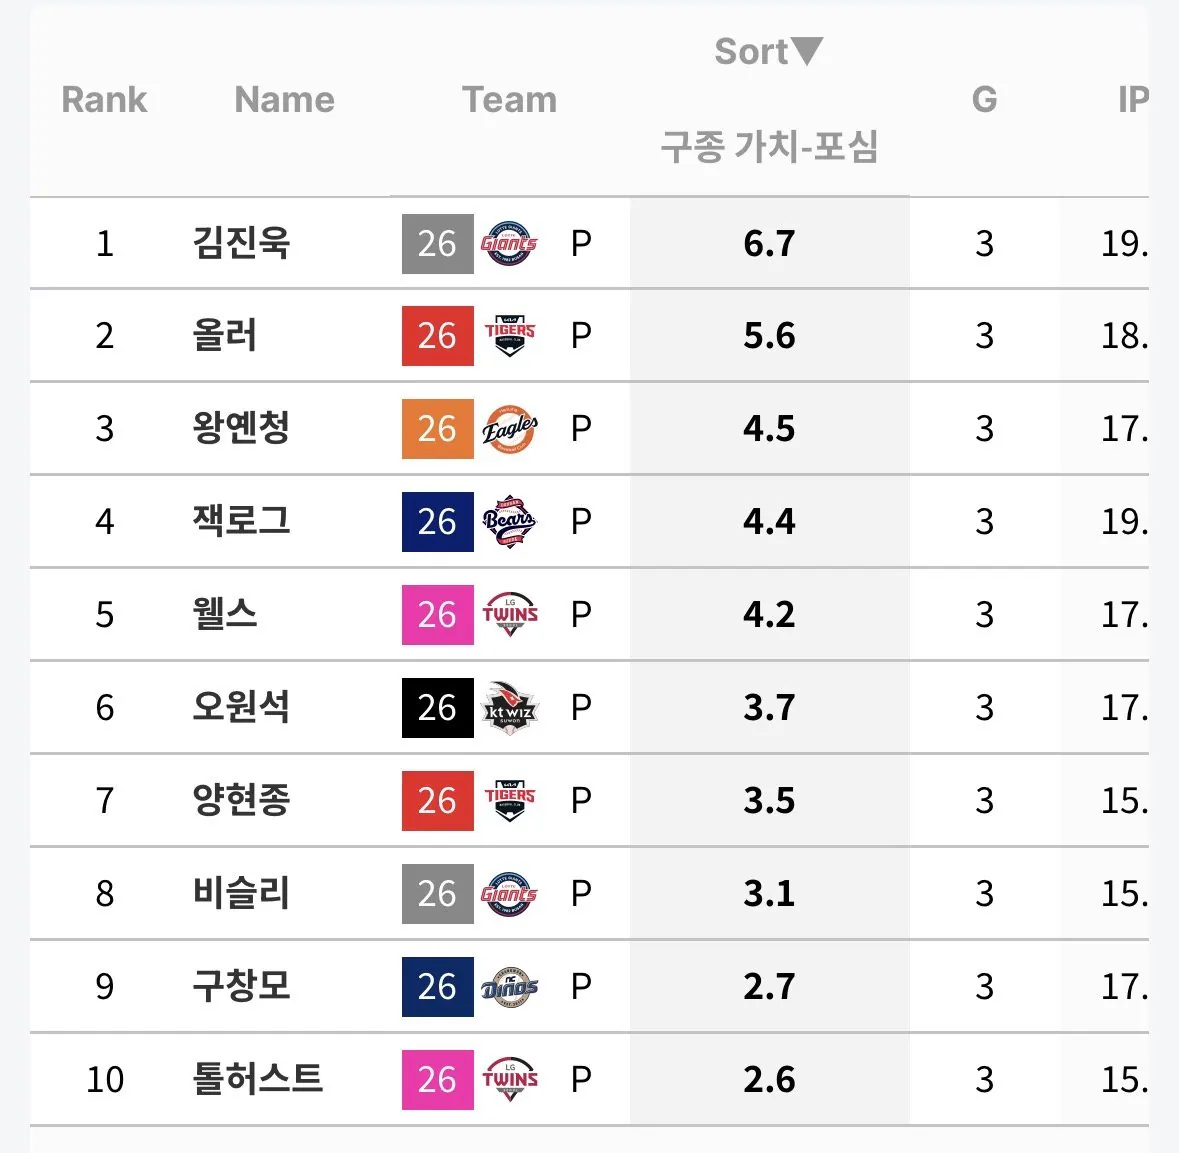The width and height of the screenshot is (1179, 1153).
Task: Toggle sorting on the IP column header
Action: (x=1137, y=99)
